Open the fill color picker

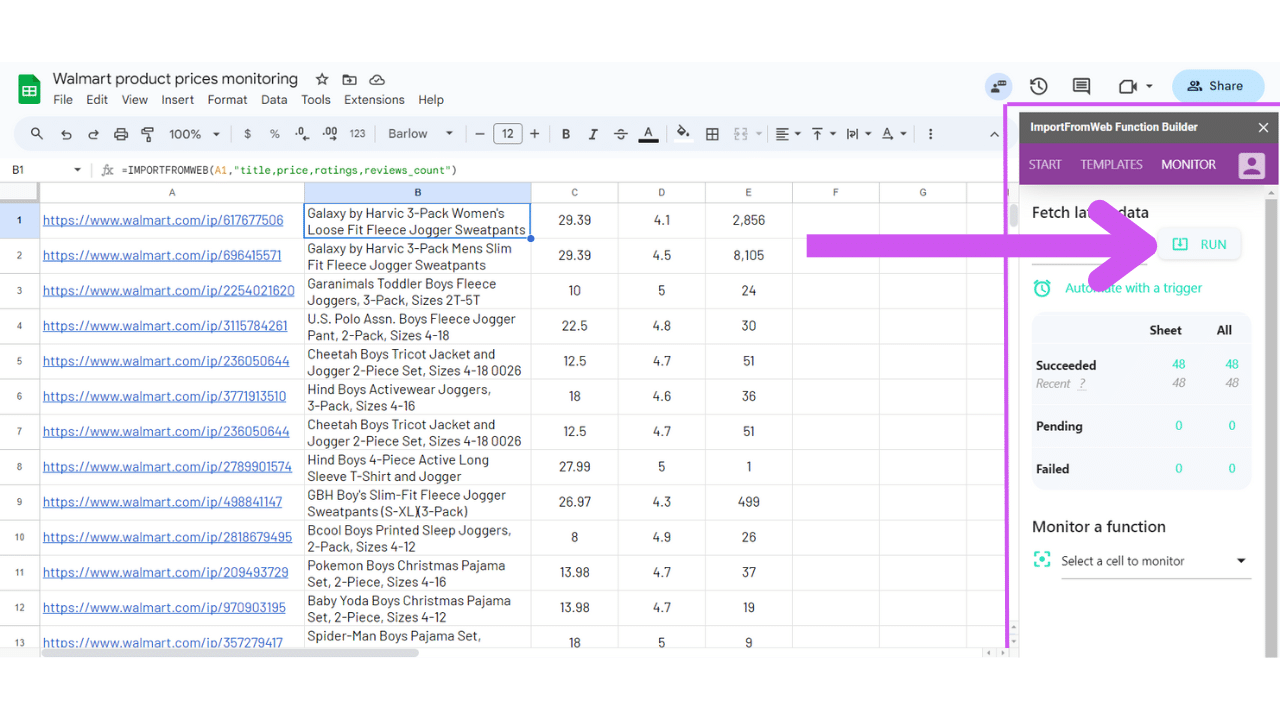point(683,134)
